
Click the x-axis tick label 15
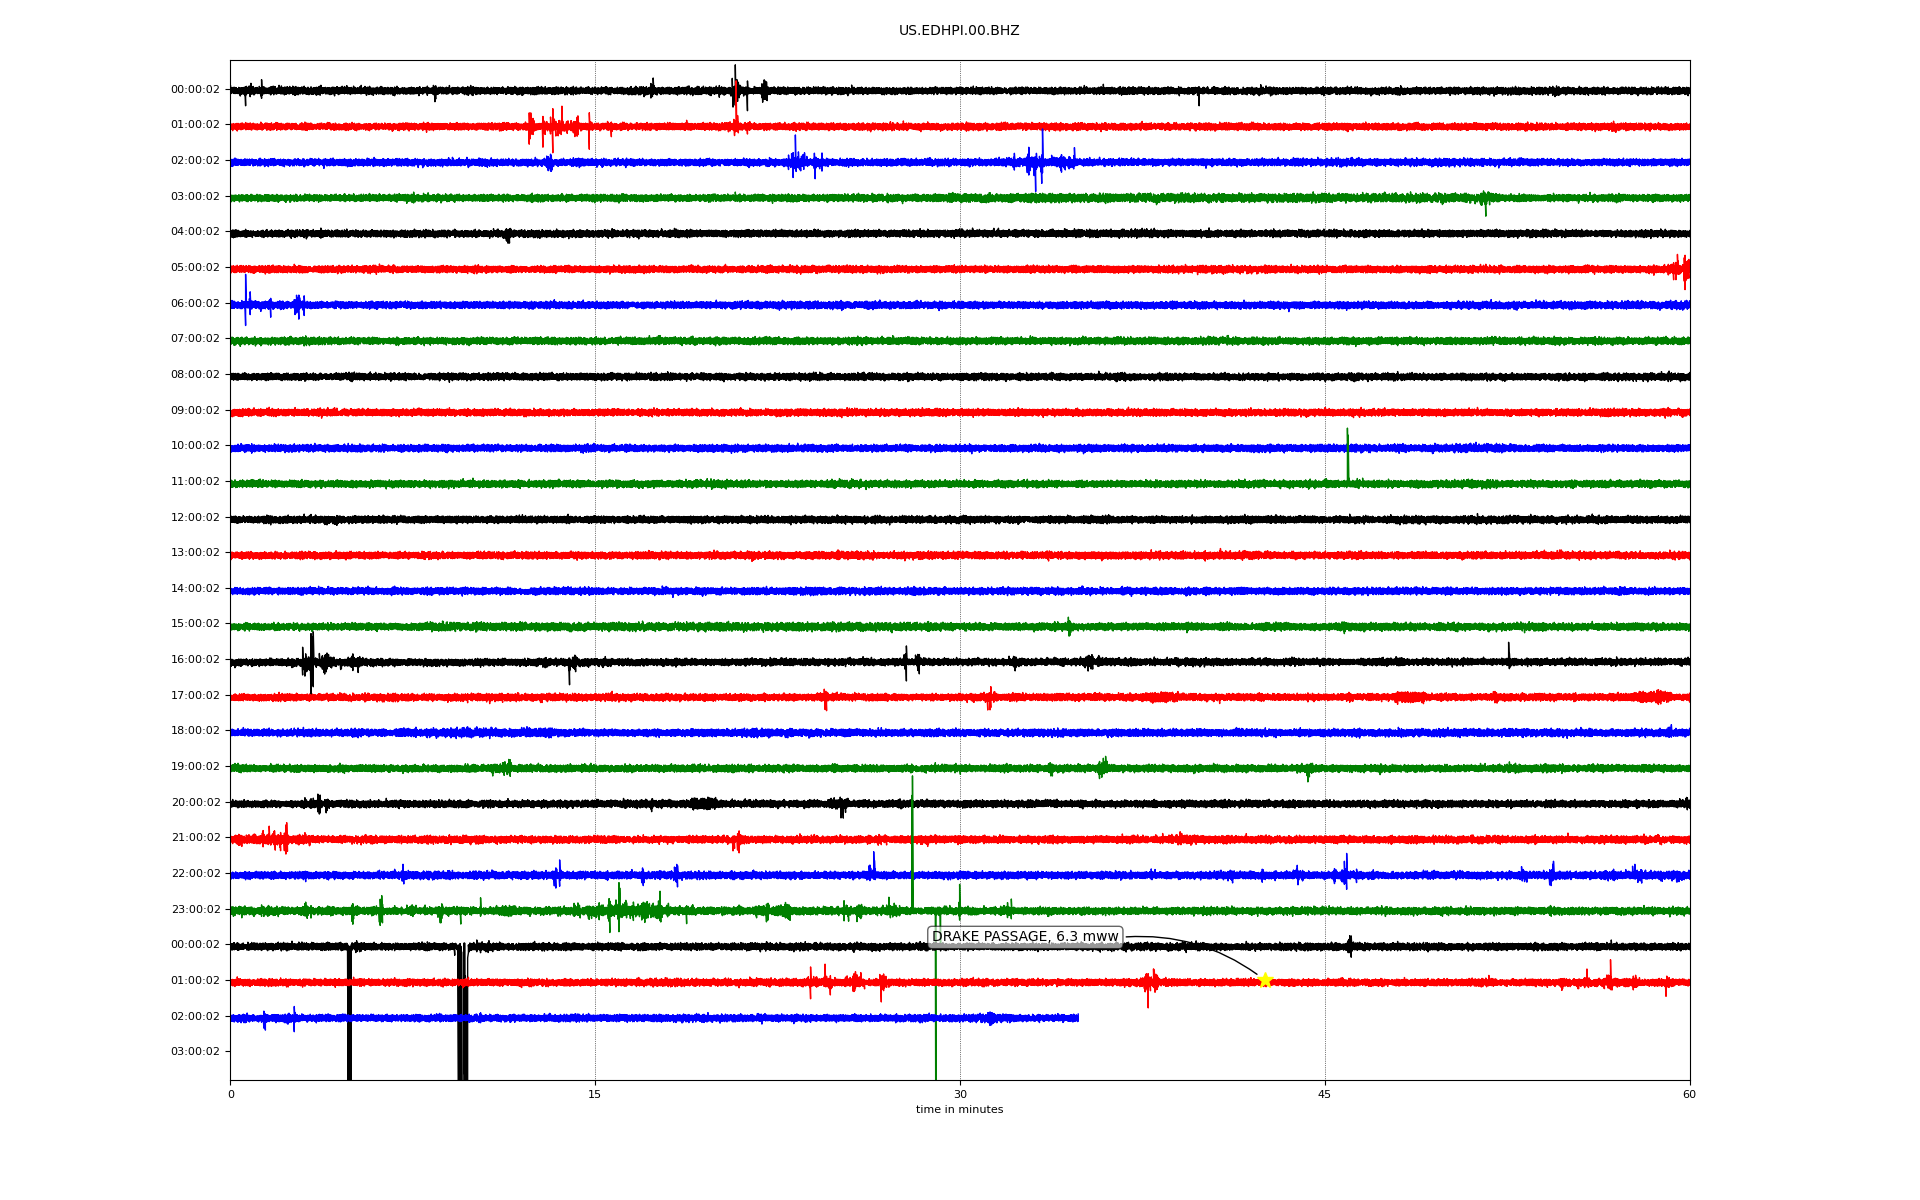[595, 1095]
